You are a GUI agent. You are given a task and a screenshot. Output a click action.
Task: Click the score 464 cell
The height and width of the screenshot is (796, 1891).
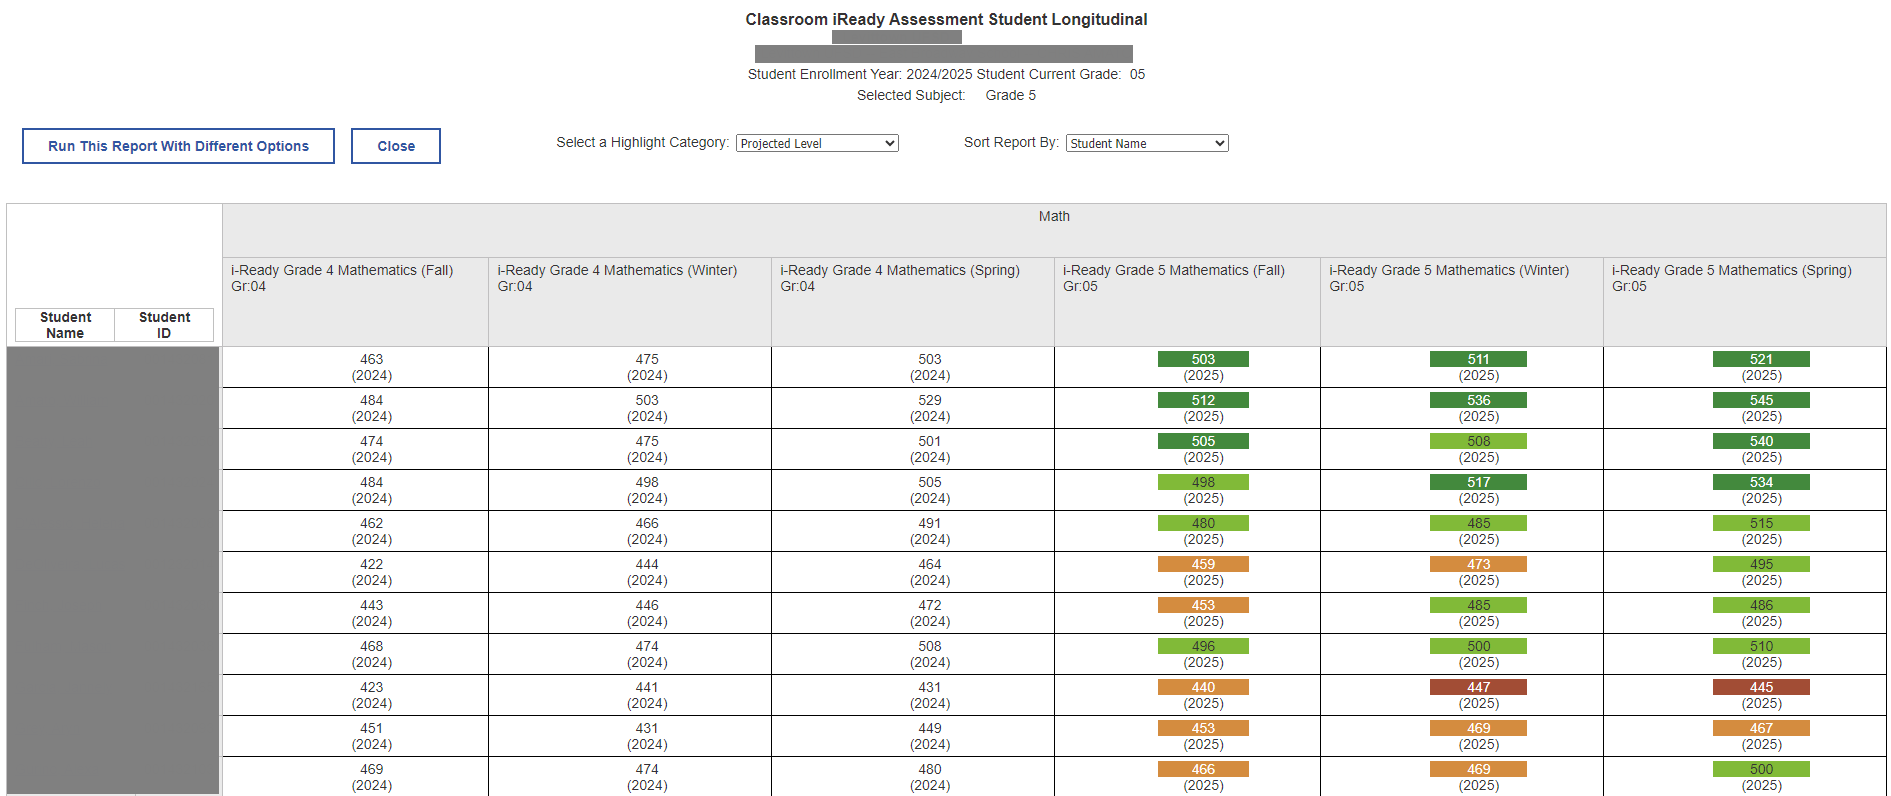click(x=913, y=572)
